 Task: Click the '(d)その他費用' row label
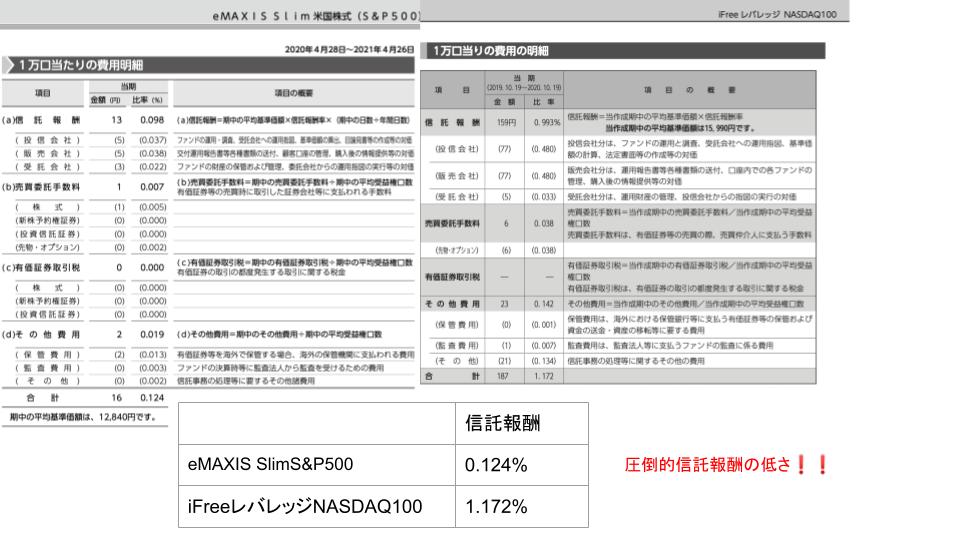coord(42,334)
